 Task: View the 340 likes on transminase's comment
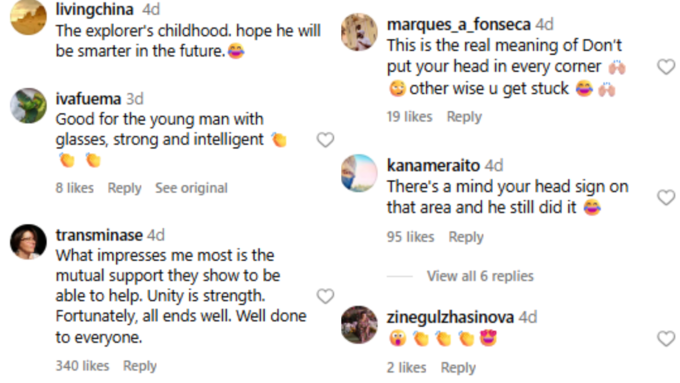82,366
